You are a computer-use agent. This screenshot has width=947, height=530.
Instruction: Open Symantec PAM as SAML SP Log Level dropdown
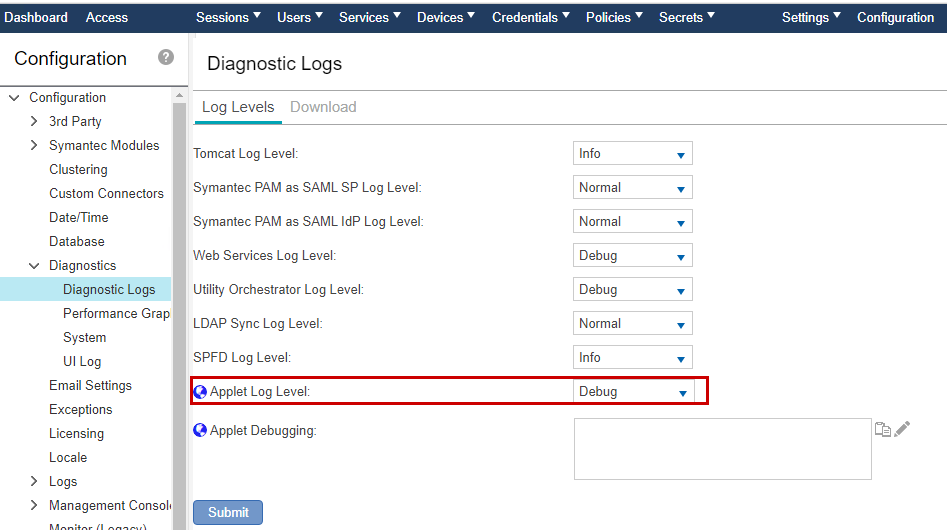632,187
